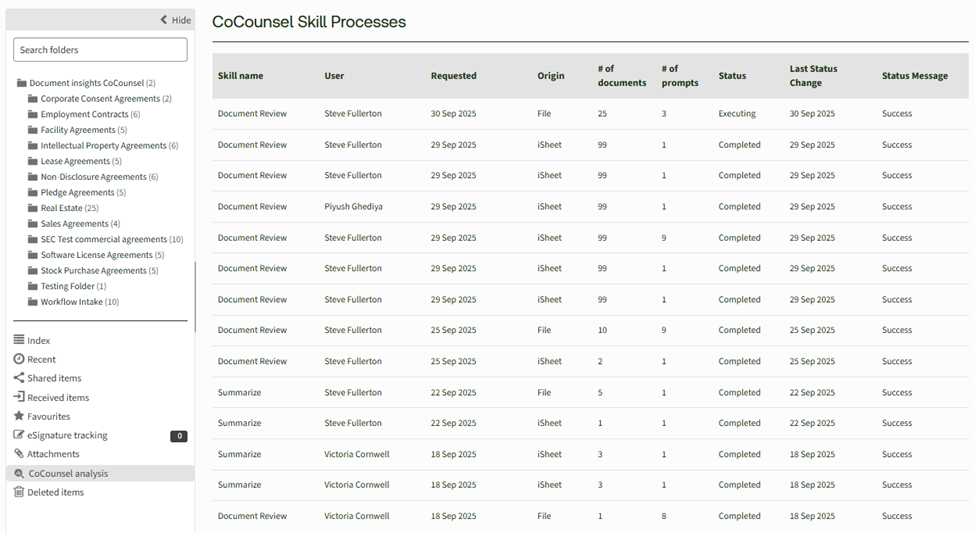Collapse Document insights CoCounsel root folder
This screenshot has width=975, height=533.
click(x=22, y=83)
